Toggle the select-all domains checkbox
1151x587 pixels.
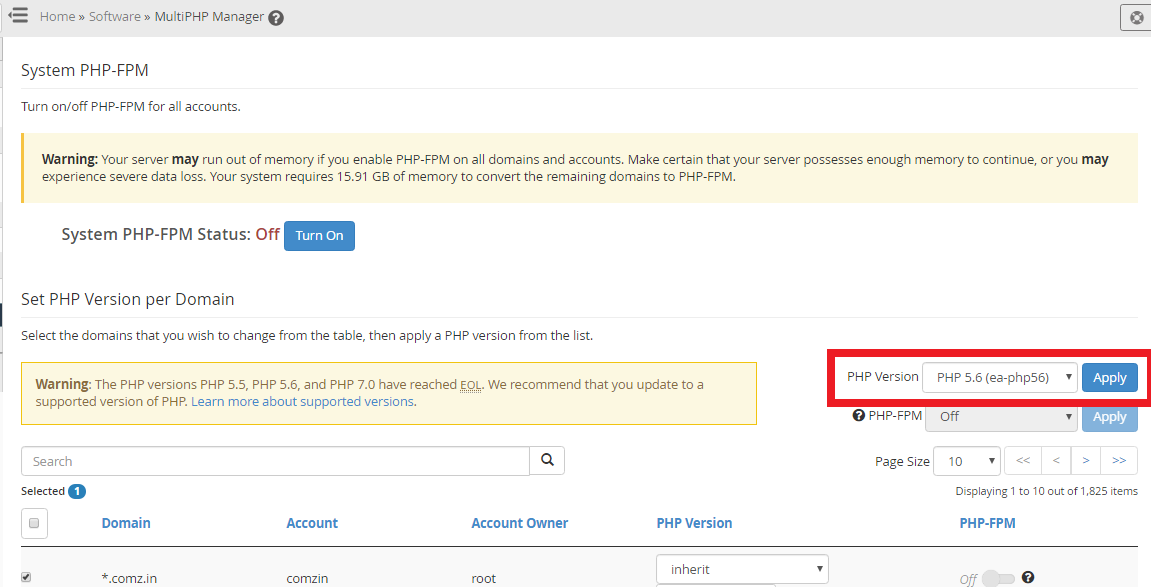34,523
